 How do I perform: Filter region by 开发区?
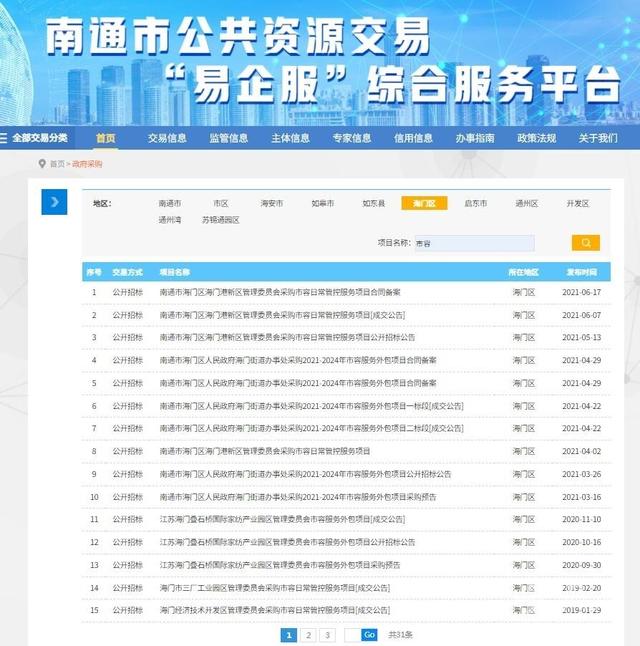tap(578, 204)
